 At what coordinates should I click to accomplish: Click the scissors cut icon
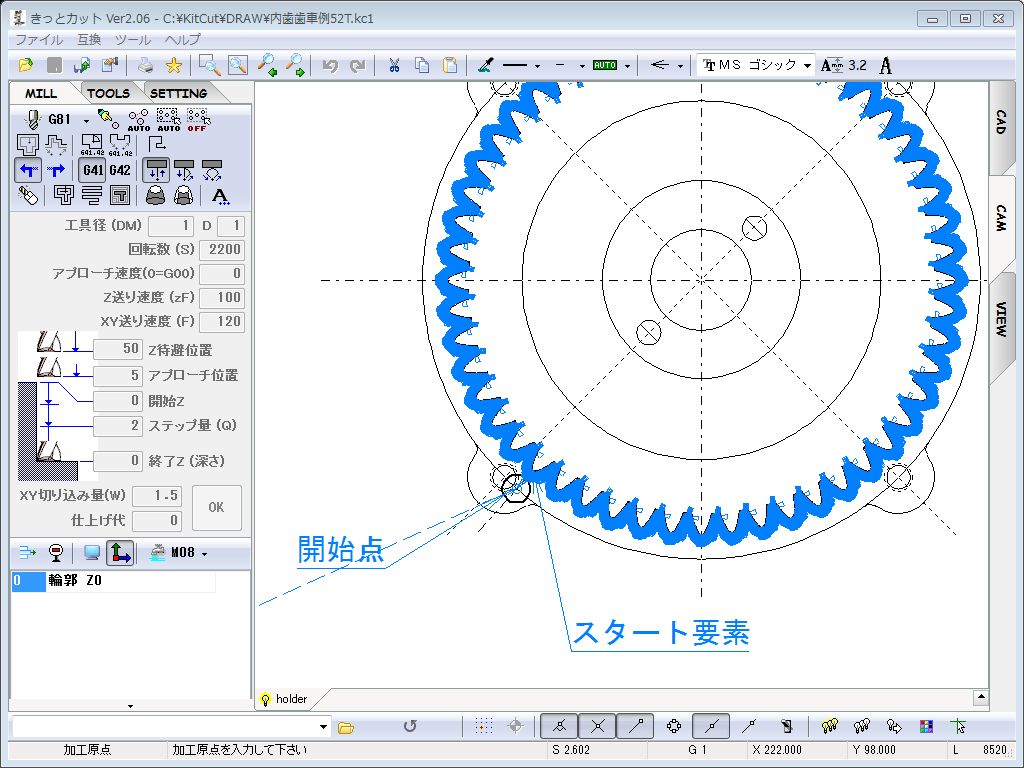(394, 65)
